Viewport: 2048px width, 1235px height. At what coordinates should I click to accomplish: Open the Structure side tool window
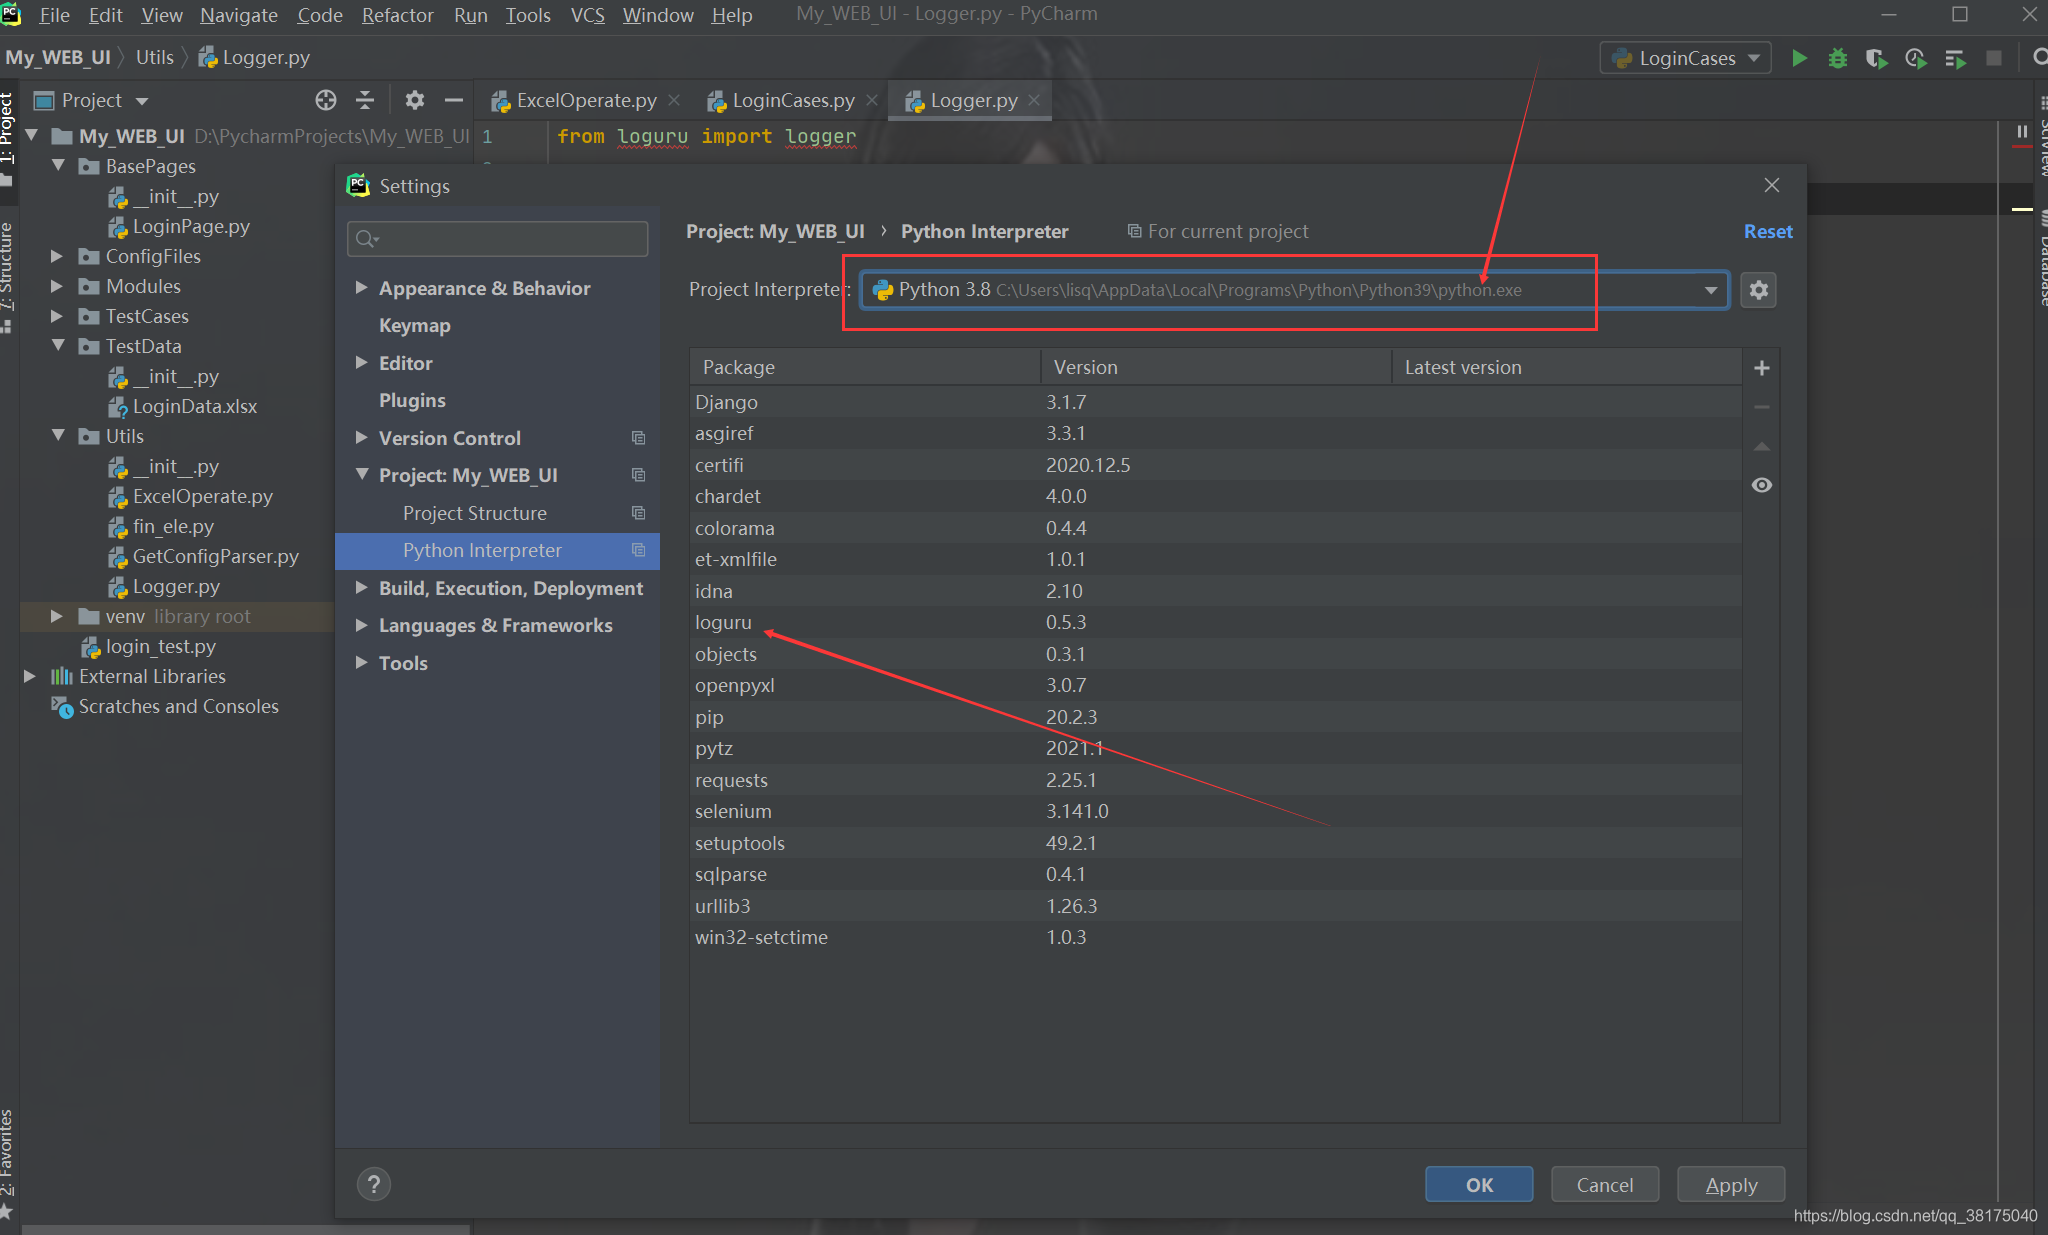7,276
